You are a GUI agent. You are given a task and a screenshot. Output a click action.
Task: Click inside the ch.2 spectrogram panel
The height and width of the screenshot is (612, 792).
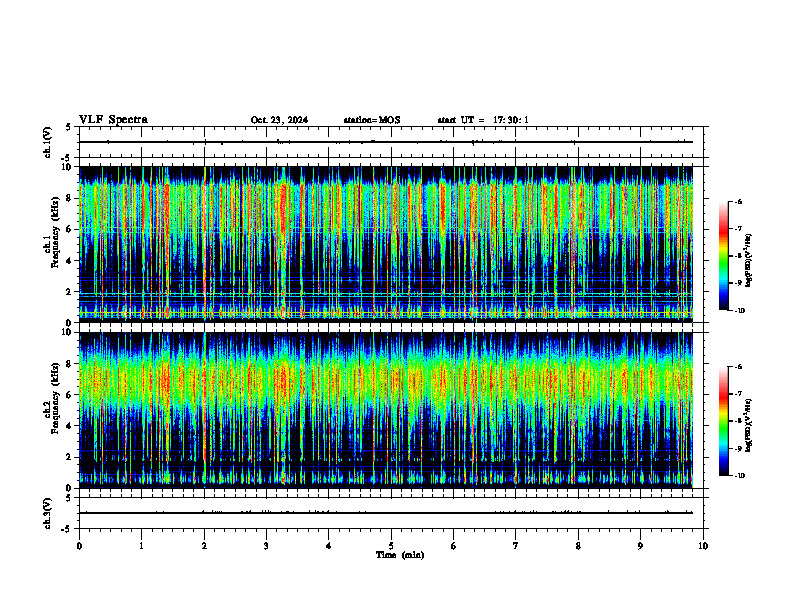click(386, 410)
